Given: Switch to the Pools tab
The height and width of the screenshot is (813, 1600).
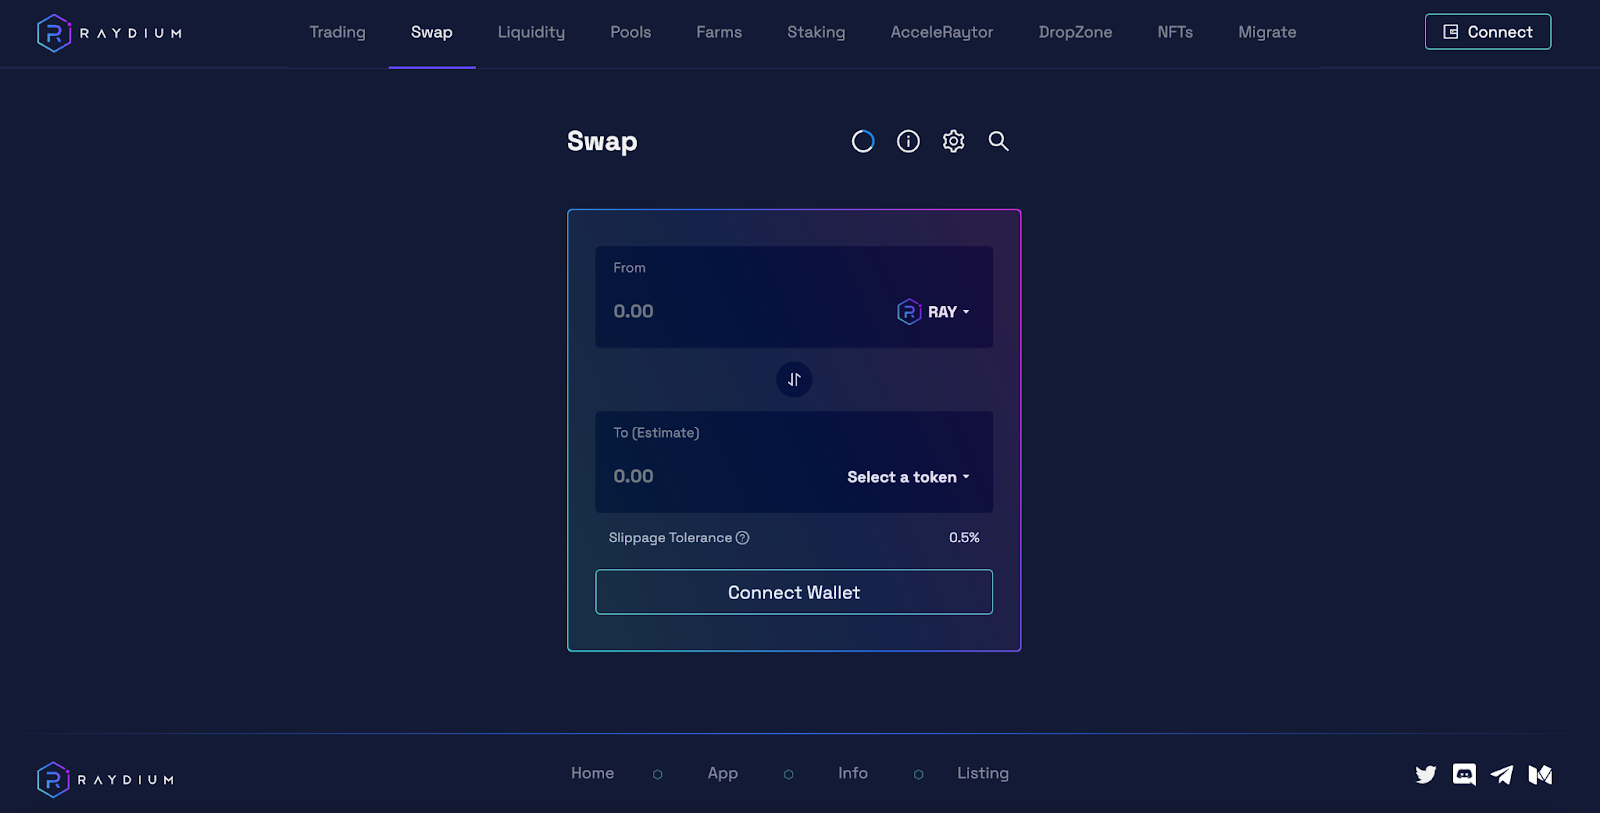Looking at the screenshot, I should (x=630, y=32).
